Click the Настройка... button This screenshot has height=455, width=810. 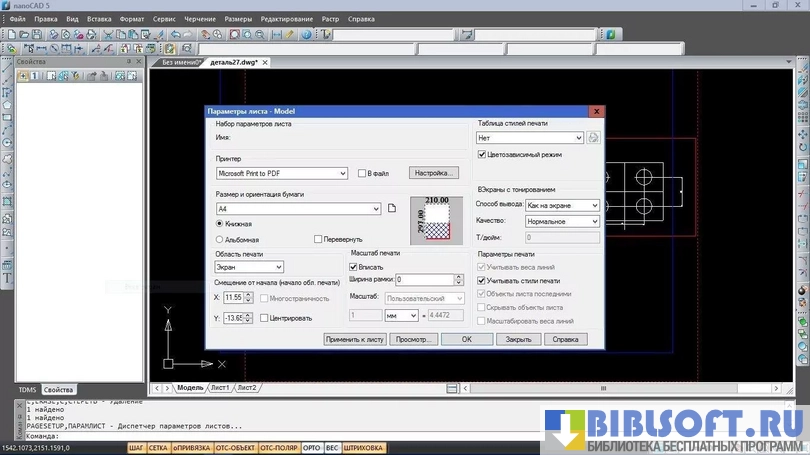coord(433,173)
